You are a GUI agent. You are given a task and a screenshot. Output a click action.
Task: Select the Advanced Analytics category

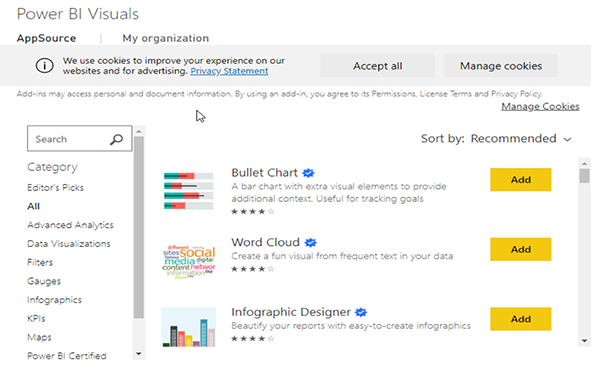70,225
